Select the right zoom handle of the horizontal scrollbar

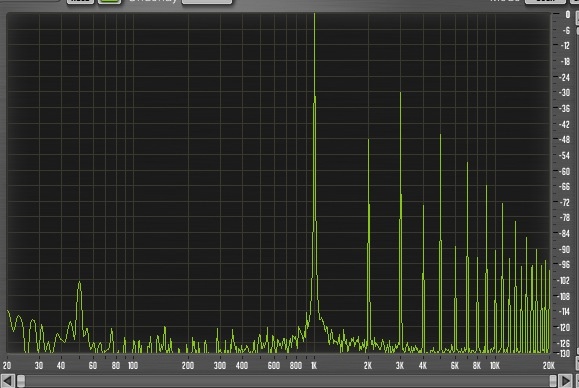pyautogui.click(x=553, y=381)
